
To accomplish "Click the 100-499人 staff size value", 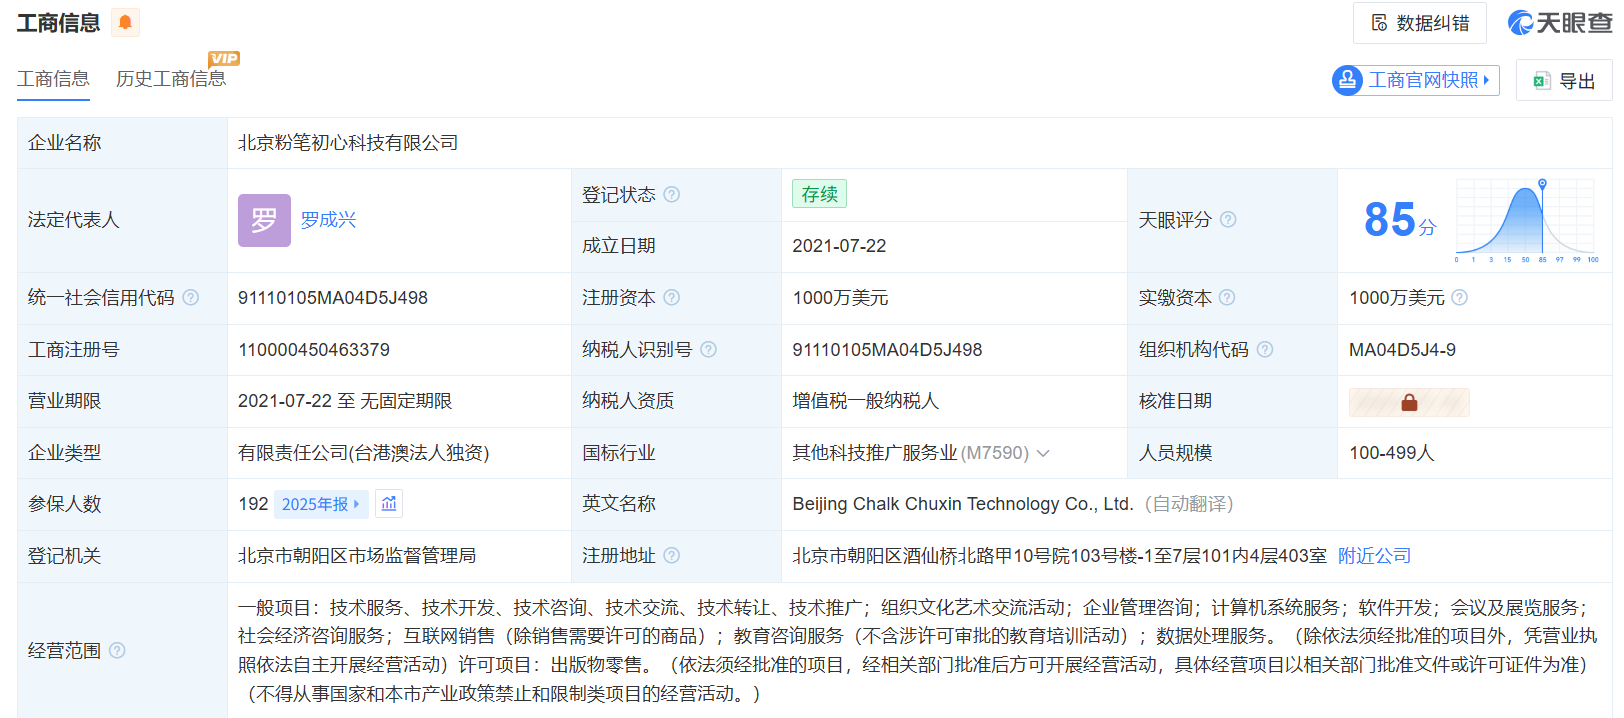I will point(1391,453).
